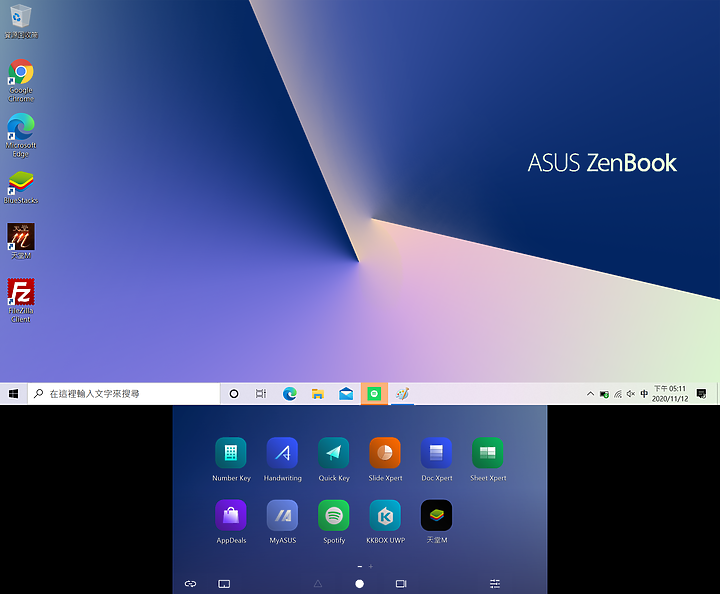Launch Handwriting app in ScreenPad
The image size is (720, 594).
click(282, 459)
